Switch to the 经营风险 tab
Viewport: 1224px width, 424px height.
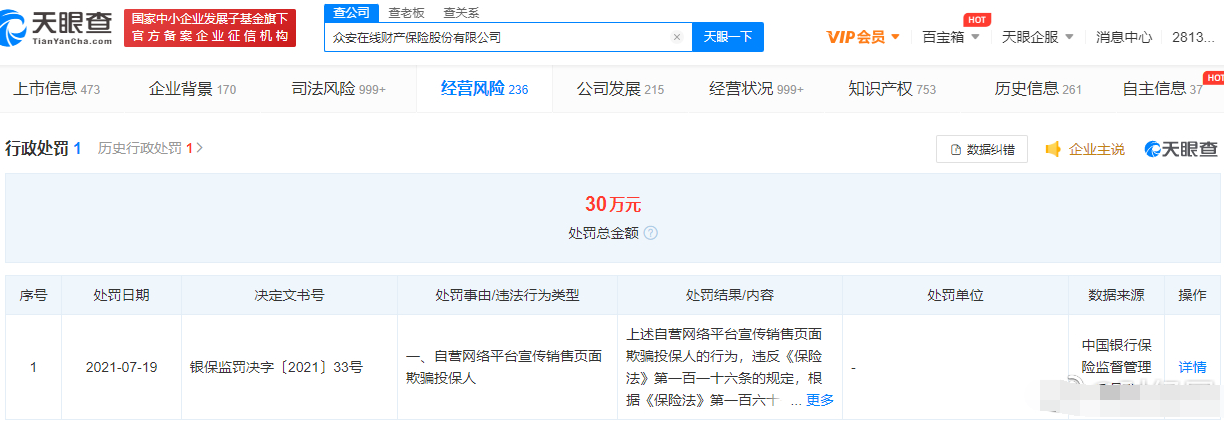484,89
